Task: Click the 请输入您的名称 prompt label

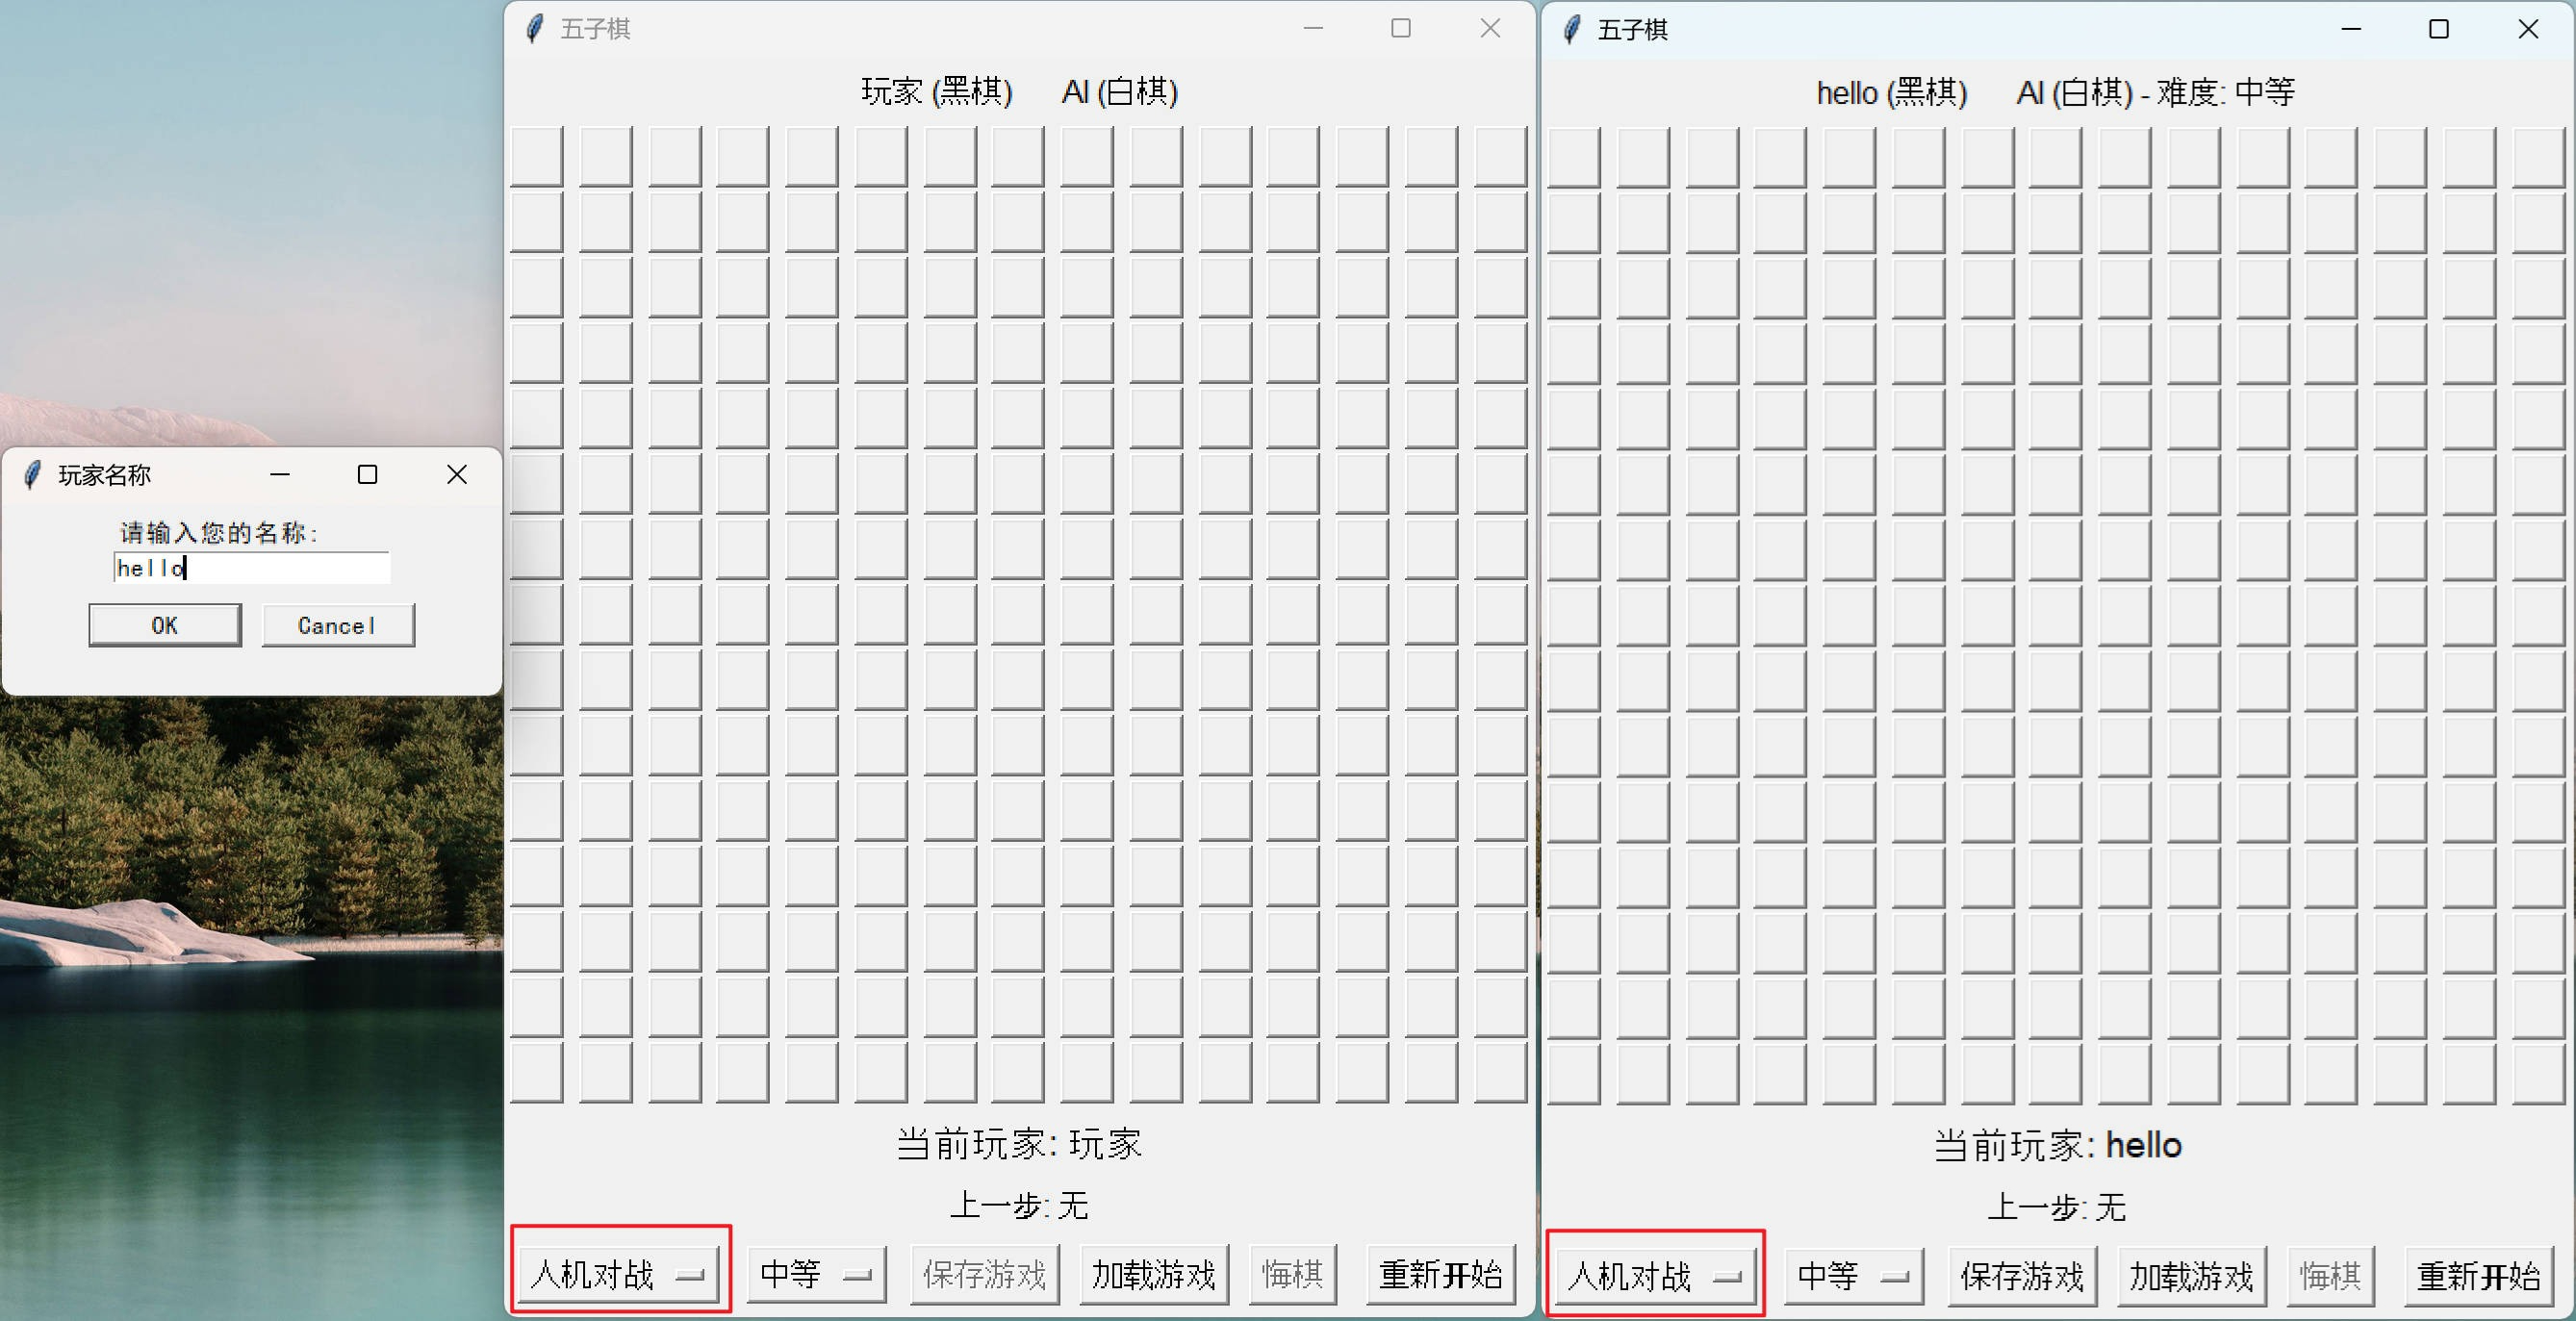Action: pos(219,533)
